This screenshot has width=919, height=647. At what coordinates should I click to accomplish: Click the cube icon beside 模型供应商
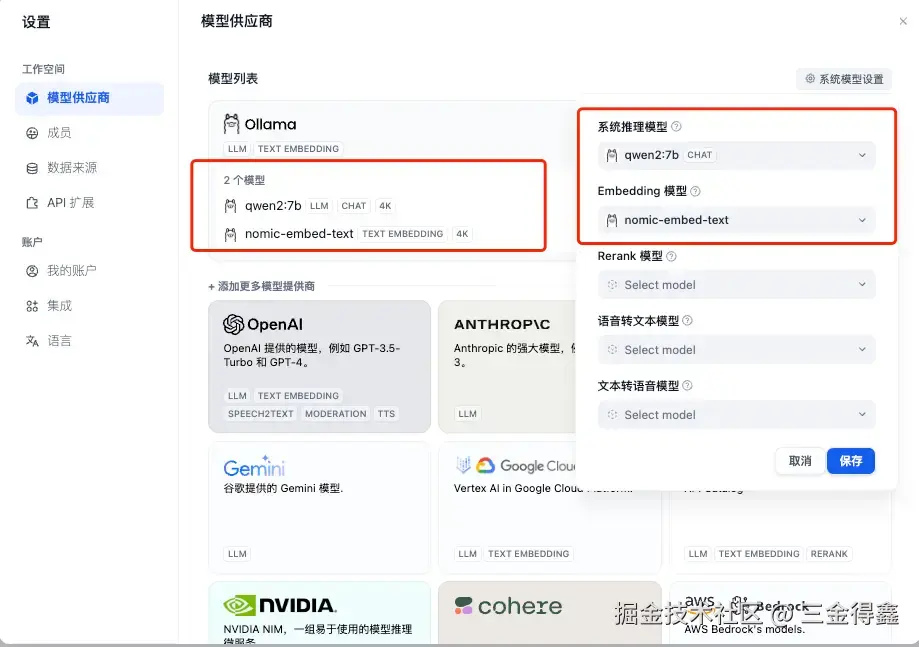(x=32, y=98)
